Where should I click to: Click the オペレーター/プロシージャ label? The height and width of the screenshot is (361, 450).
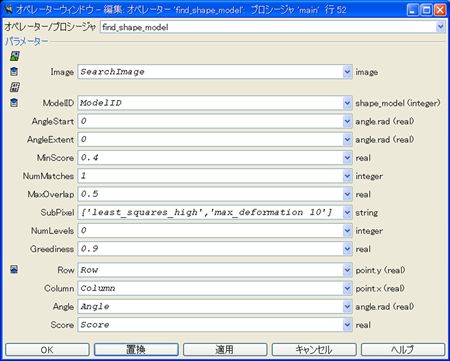click(x=50, y=27)
